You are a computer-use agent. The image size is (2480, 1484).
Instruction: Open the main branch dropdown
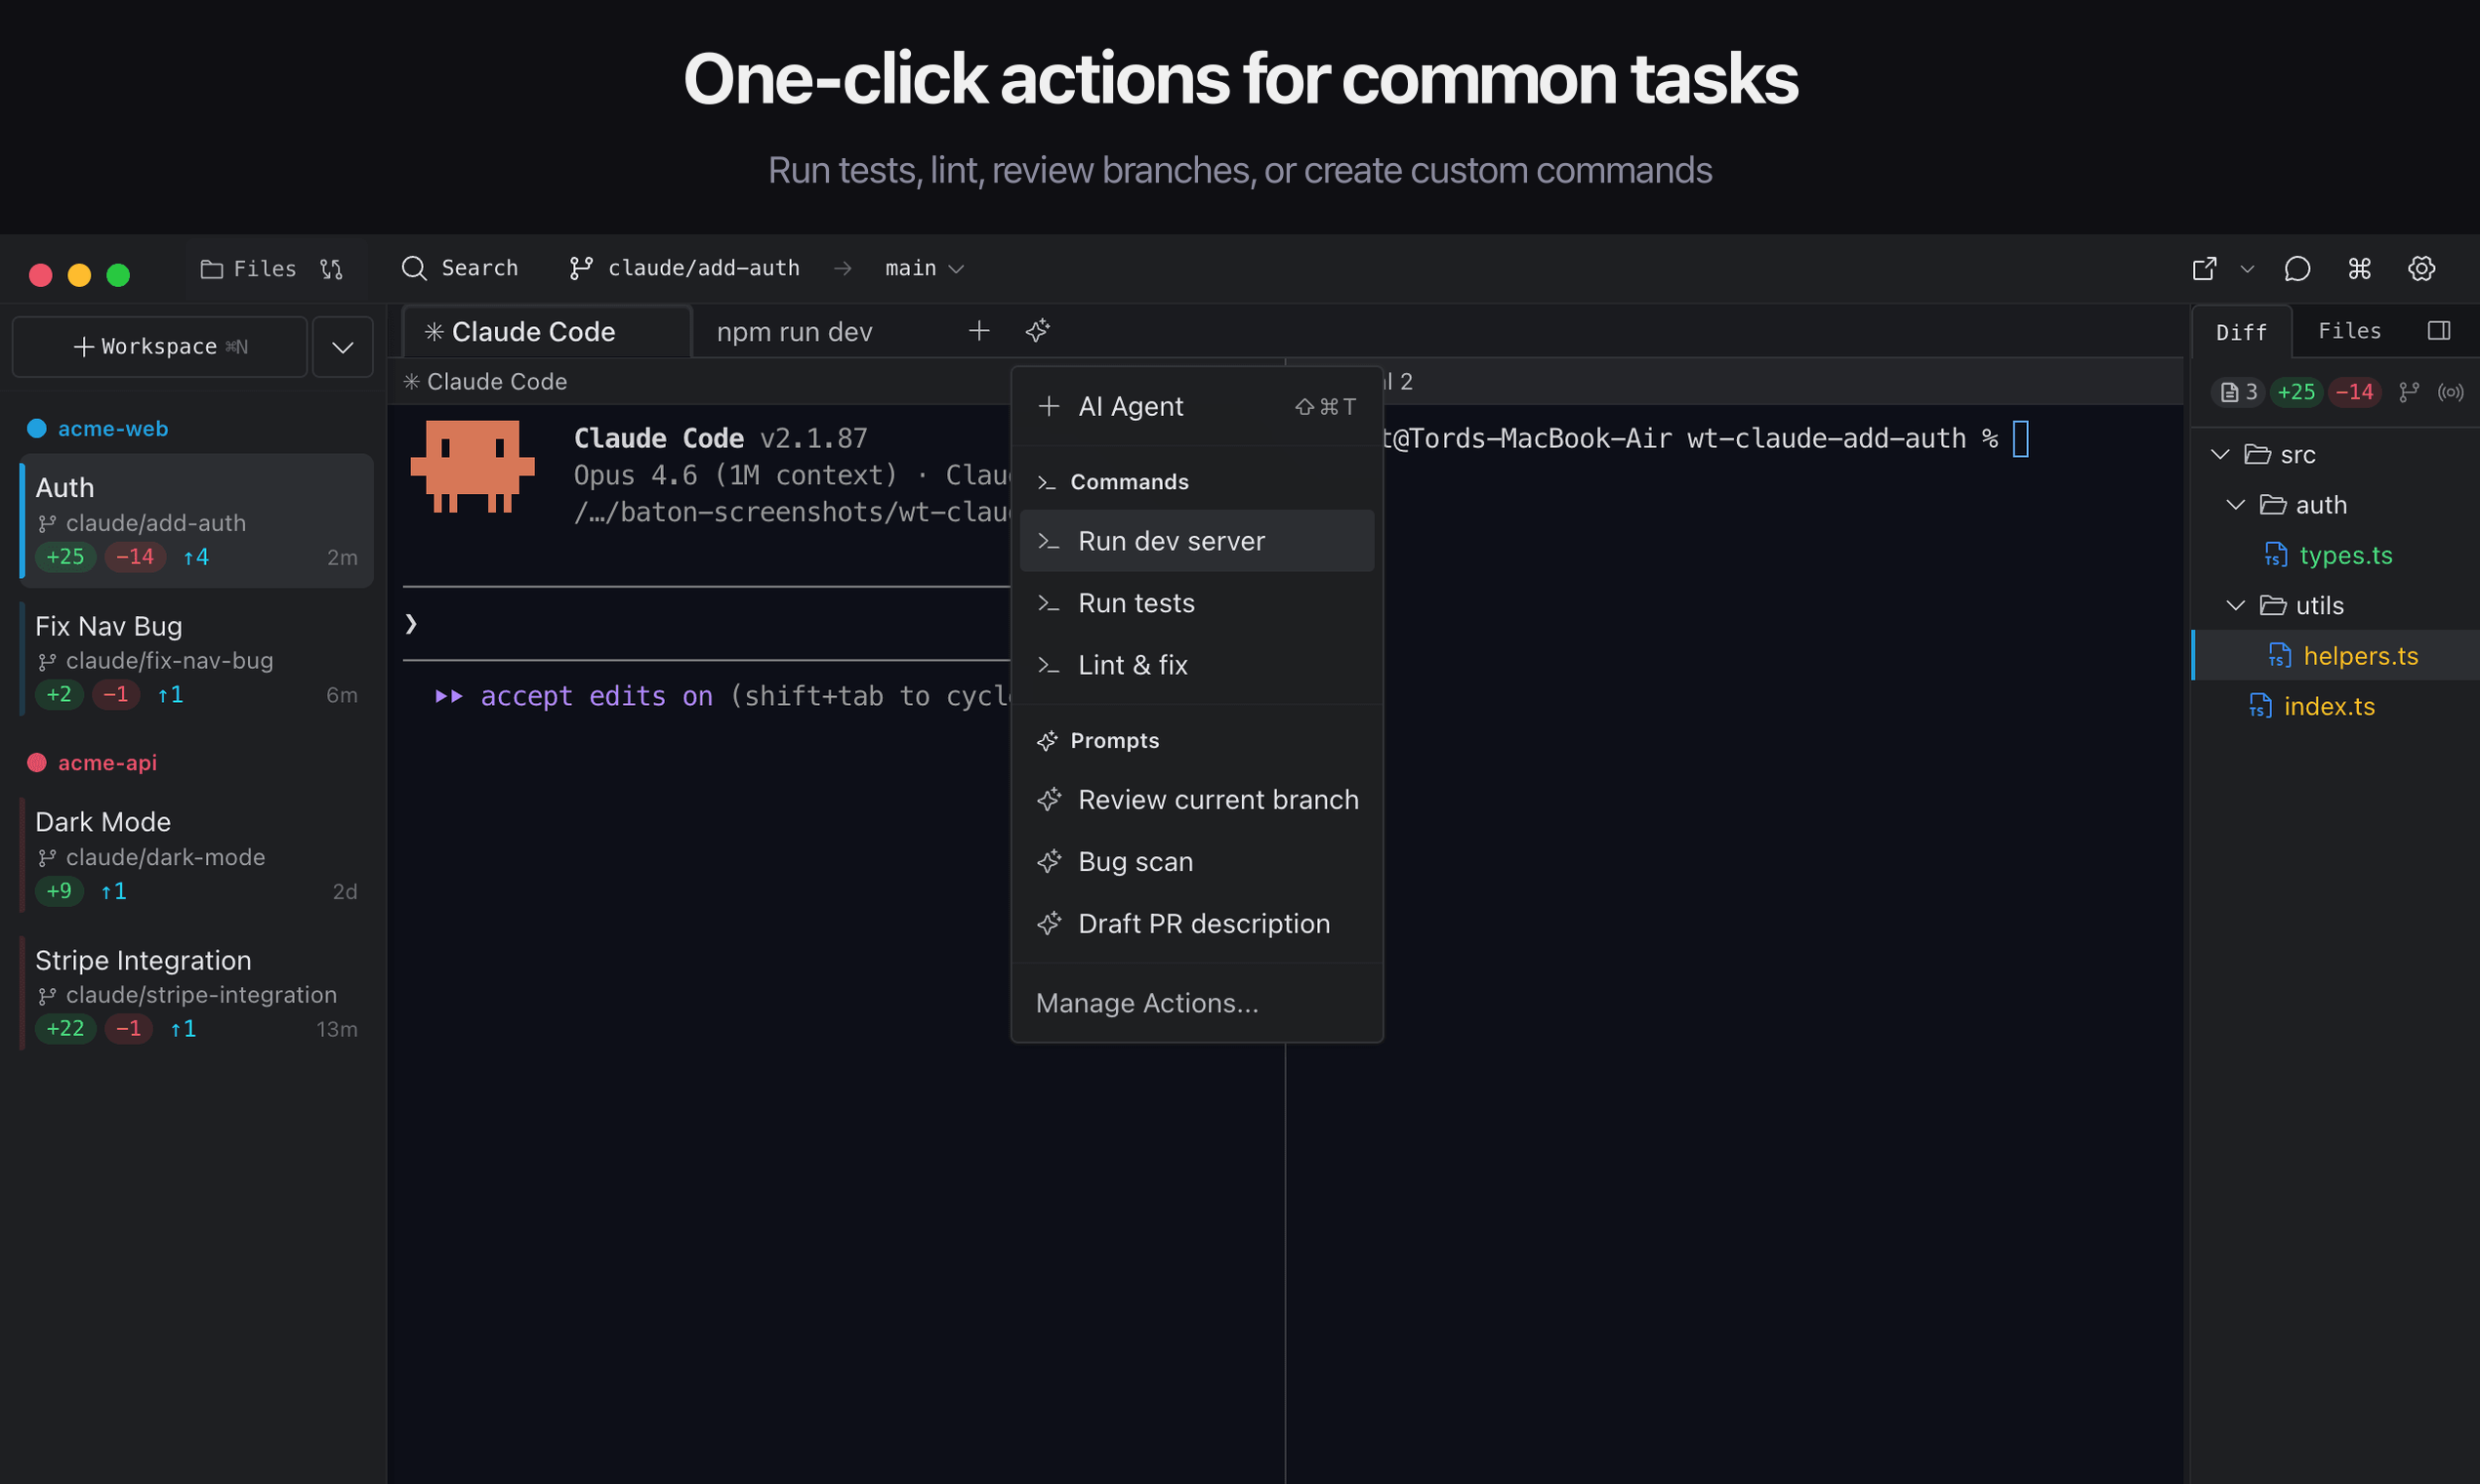pyautogui.click(x=924, y=269)
